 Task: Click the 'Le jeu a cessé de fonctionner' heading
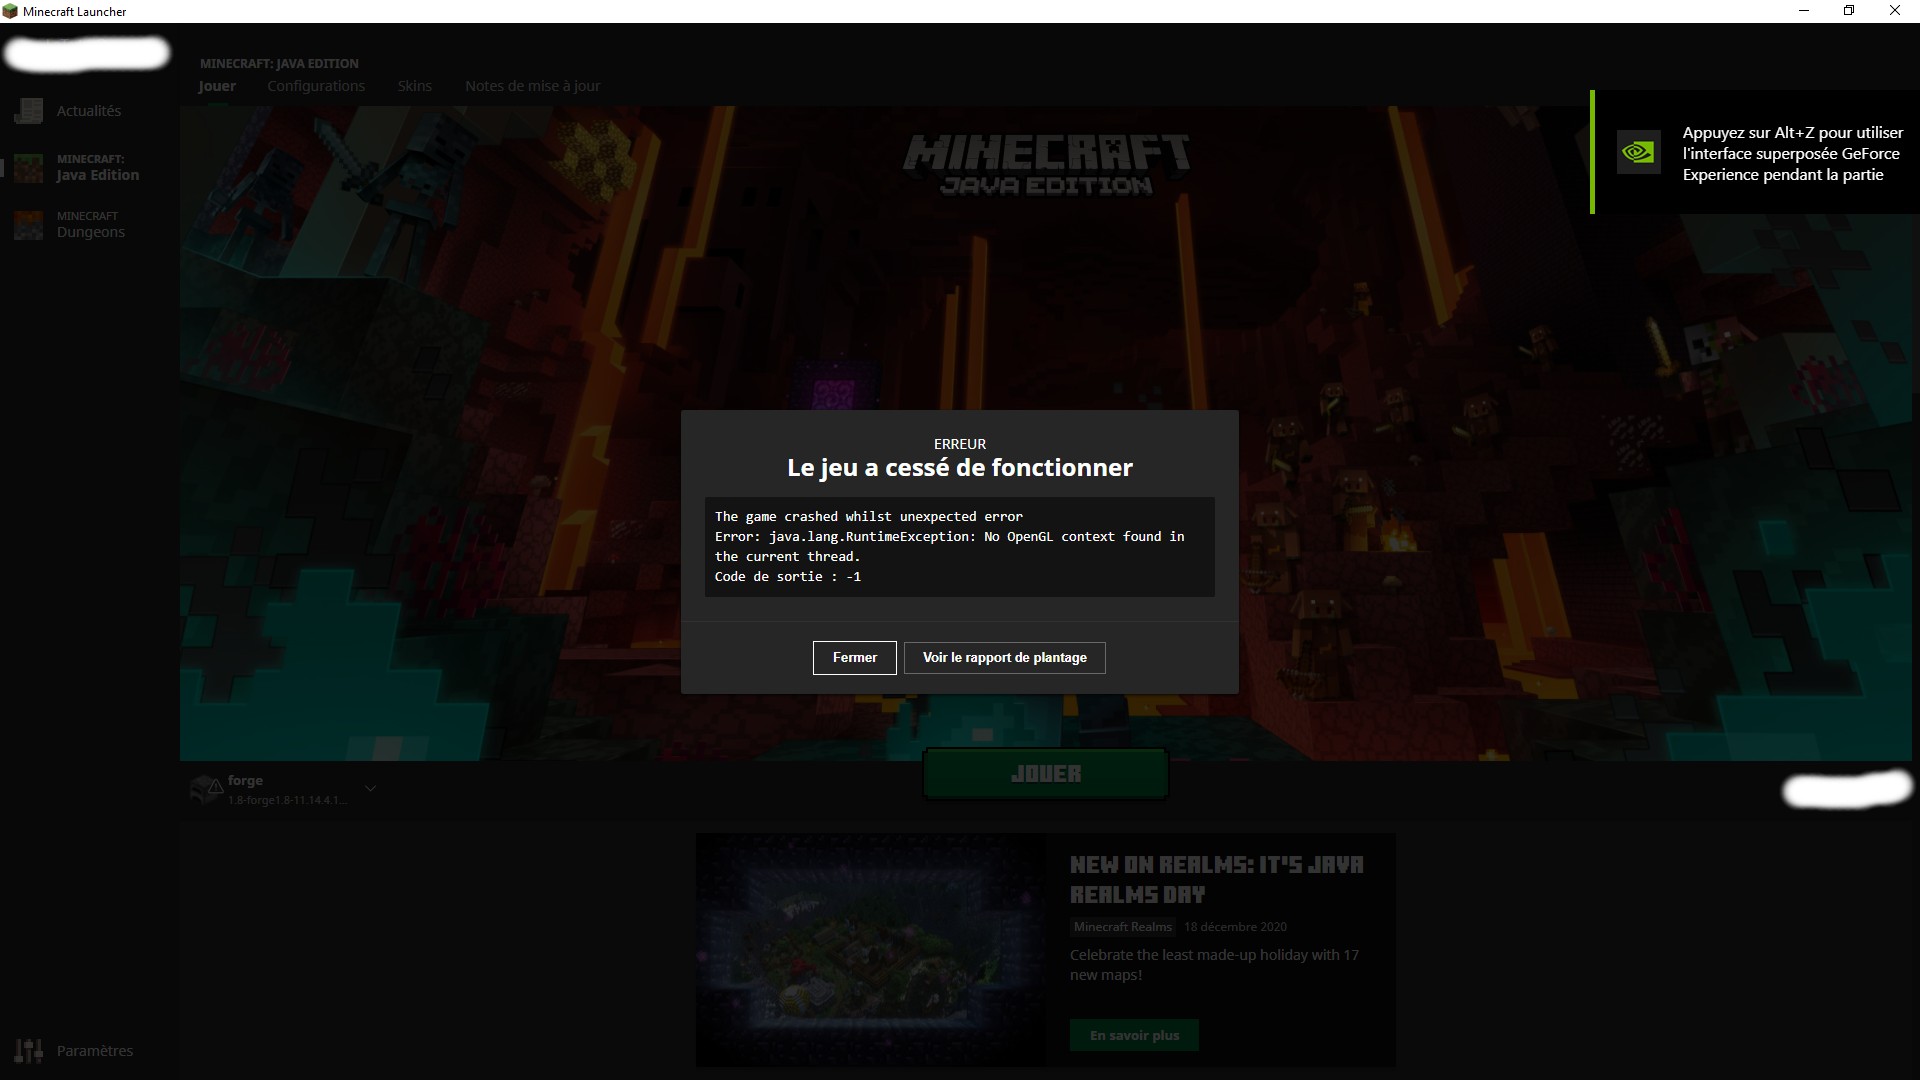tap(959, 468)
